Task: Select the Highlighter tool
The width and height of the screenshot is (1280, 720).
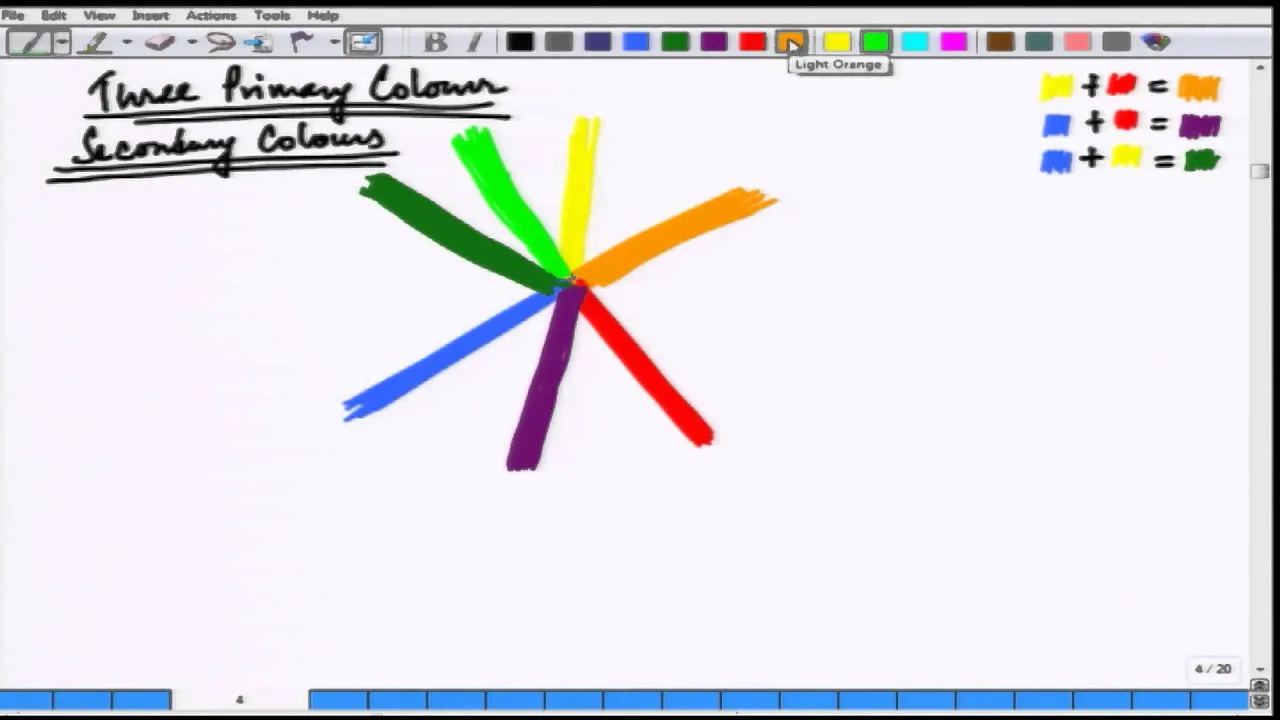Action: pos(96,42)
